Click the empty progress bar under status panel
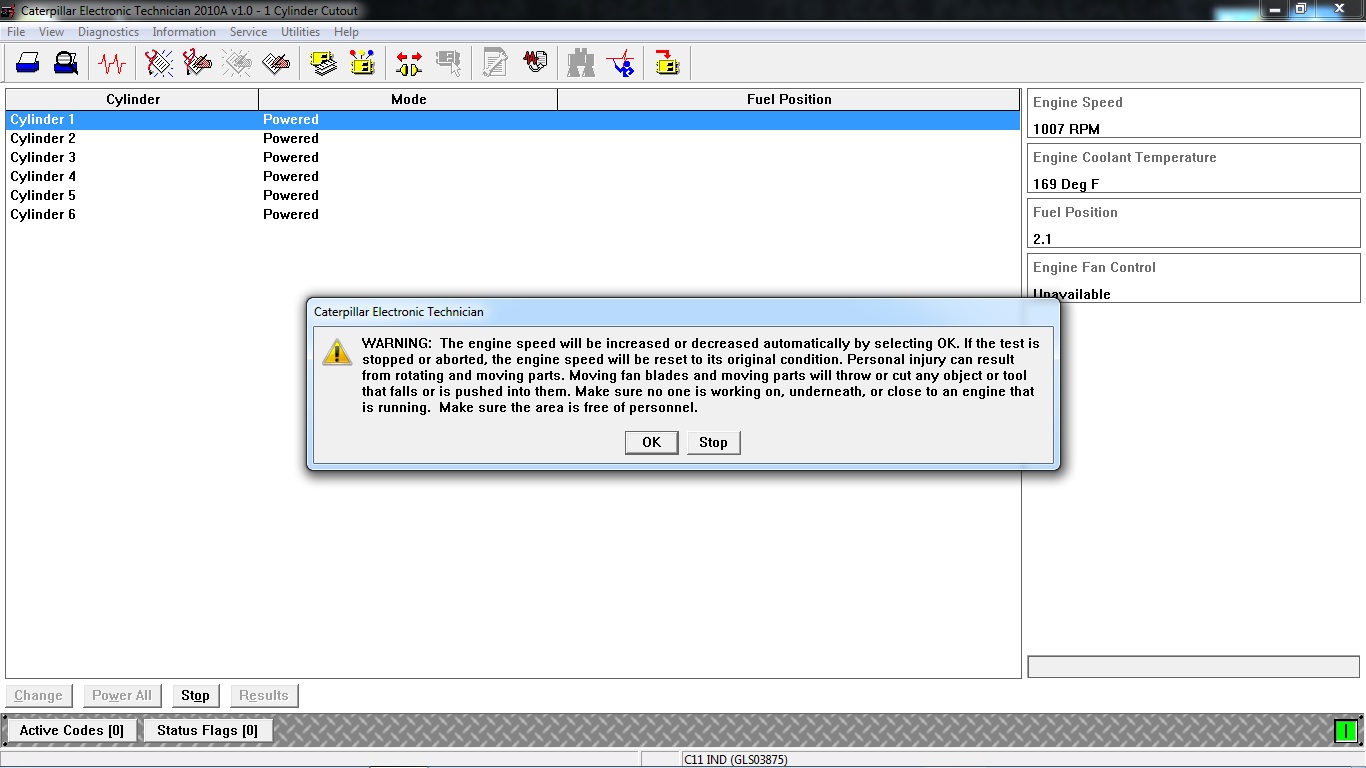The width and height of the screenshot is (1366, 768). [x=1193, y=667]
